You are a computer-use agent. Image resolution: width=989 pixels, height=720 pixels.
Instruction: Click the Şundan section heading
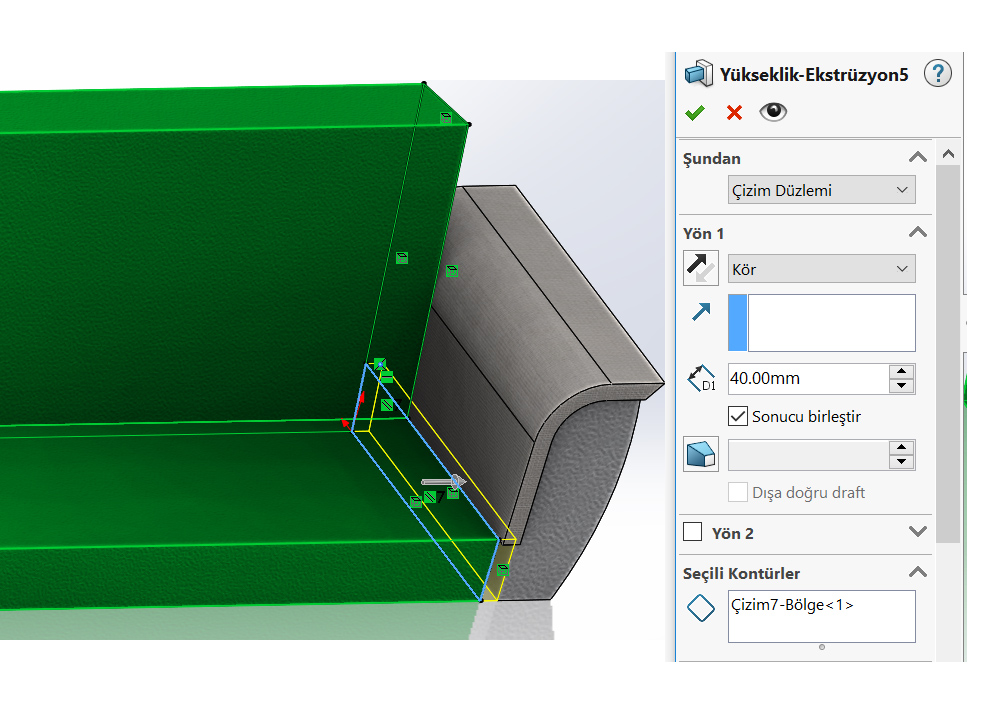point(711,158)
